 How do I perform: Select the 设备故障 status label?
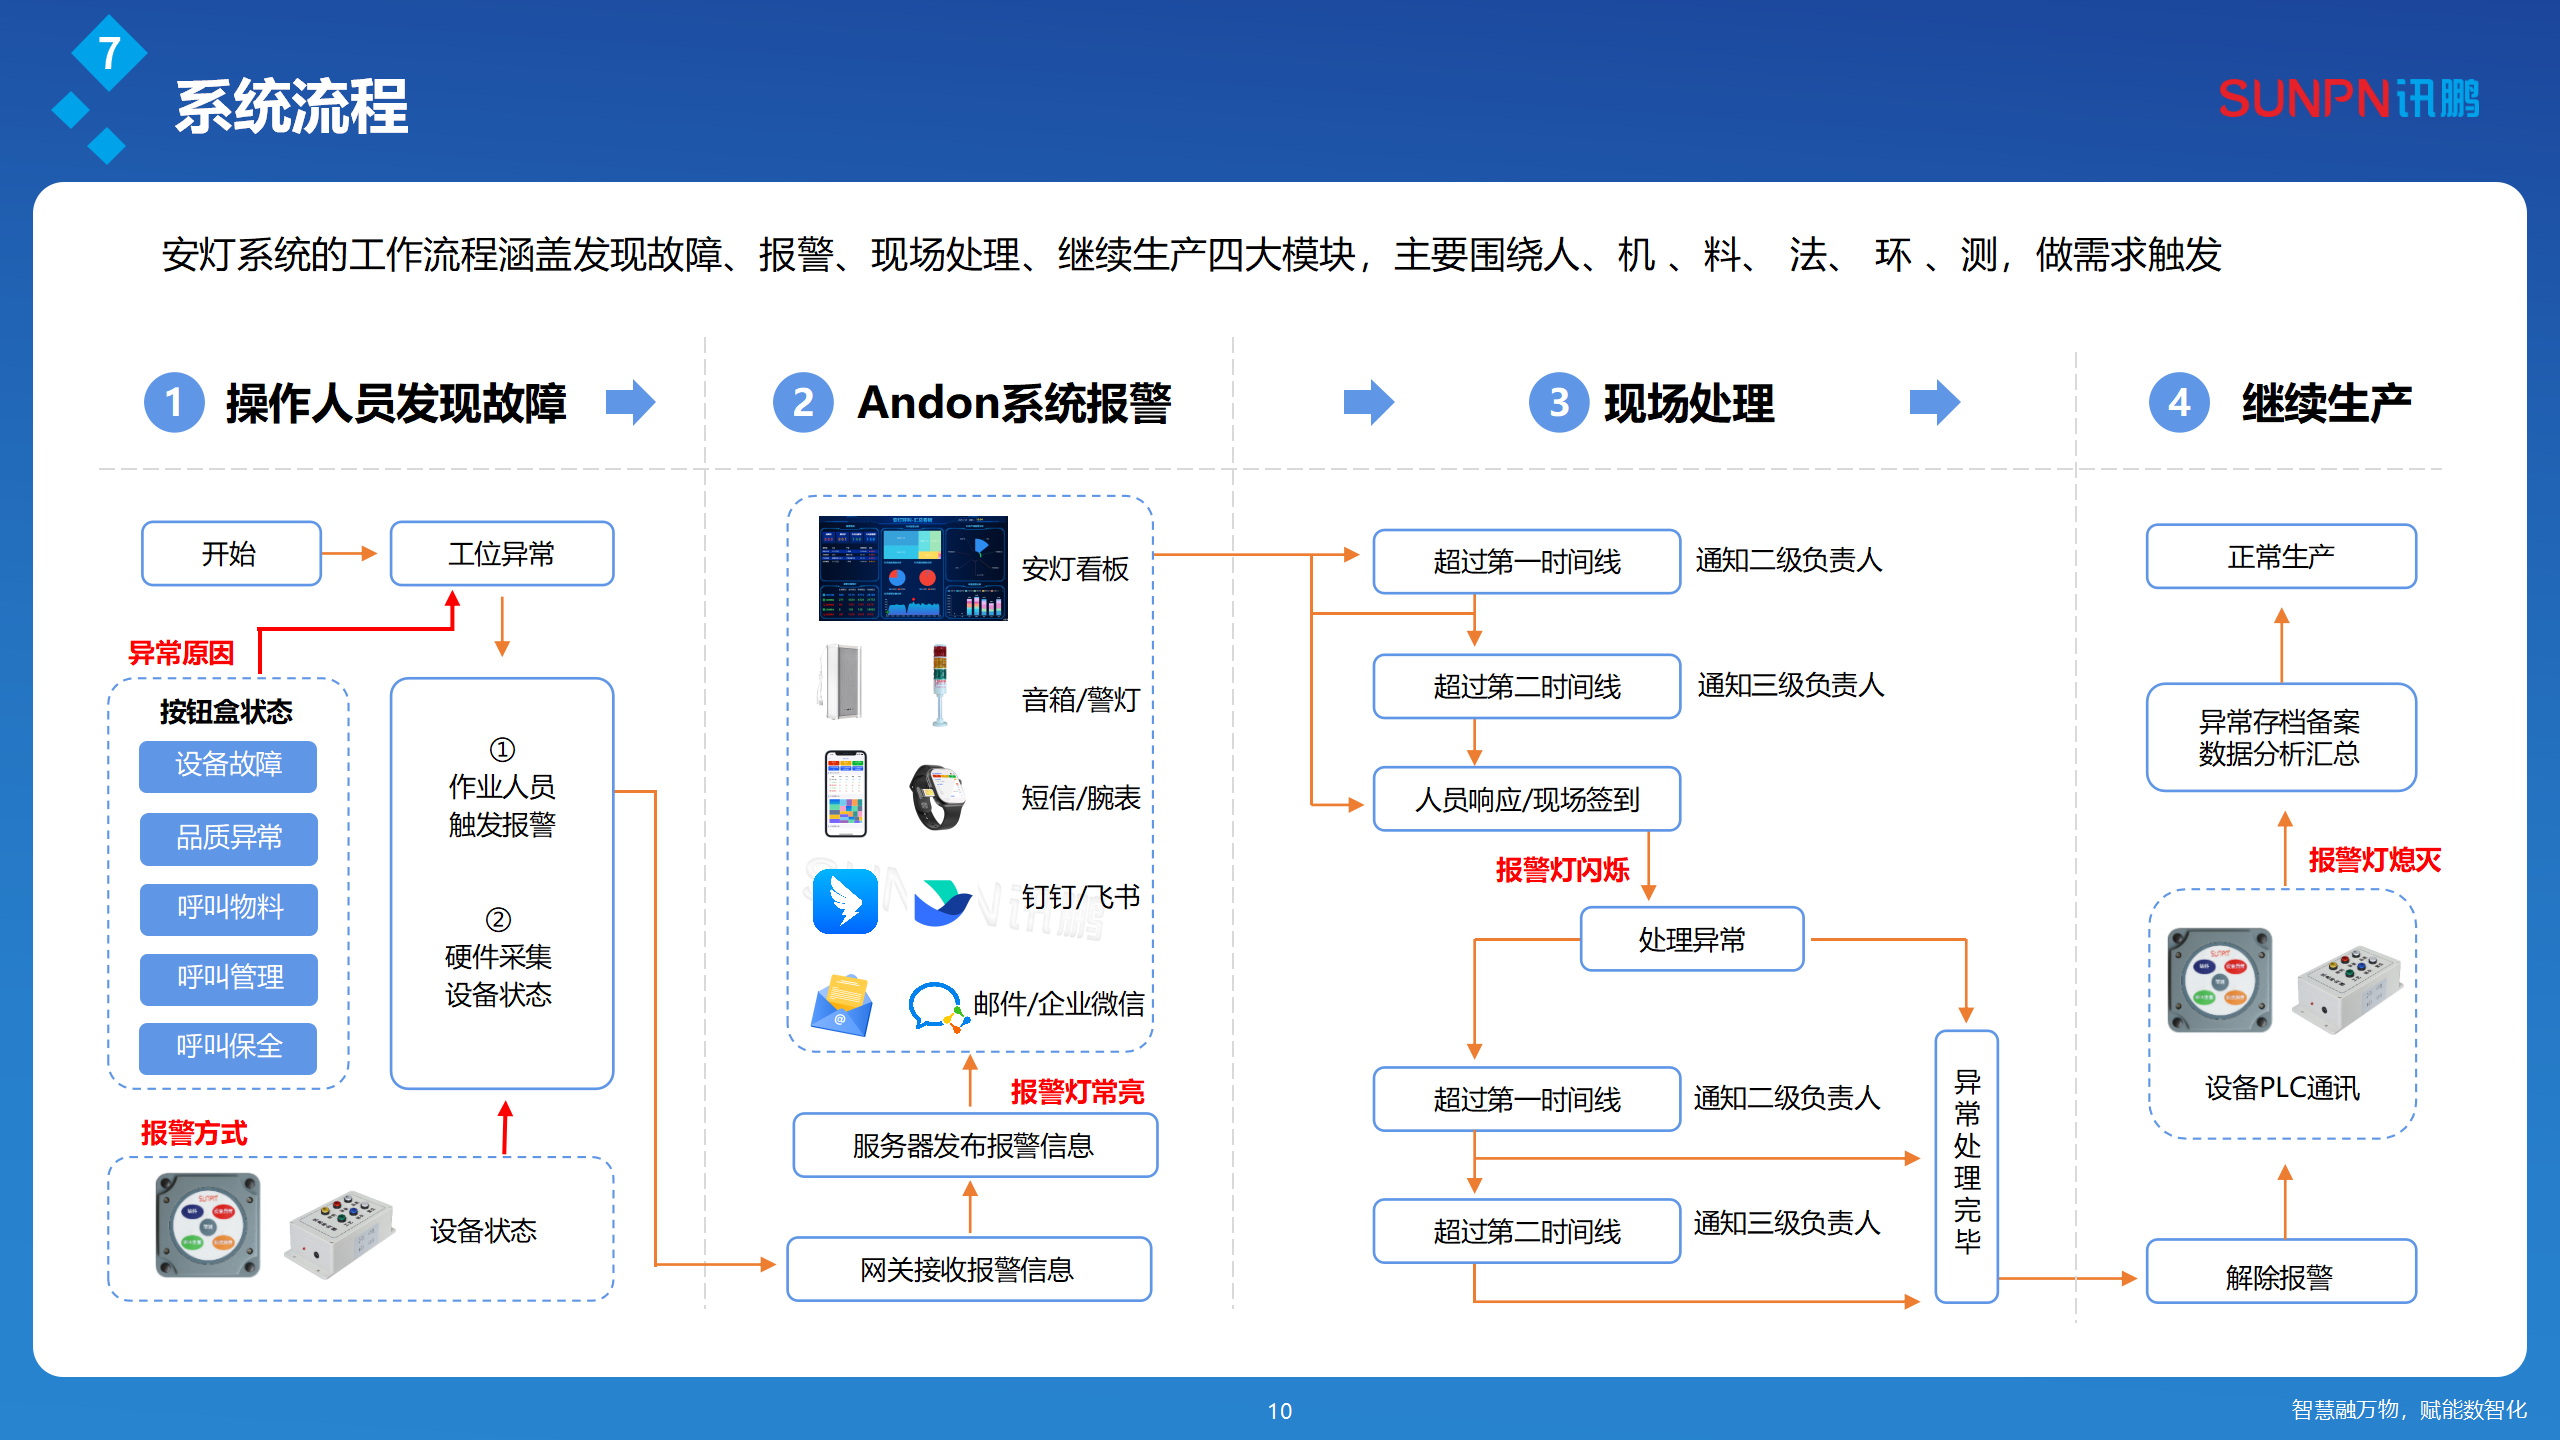[228, 767]
